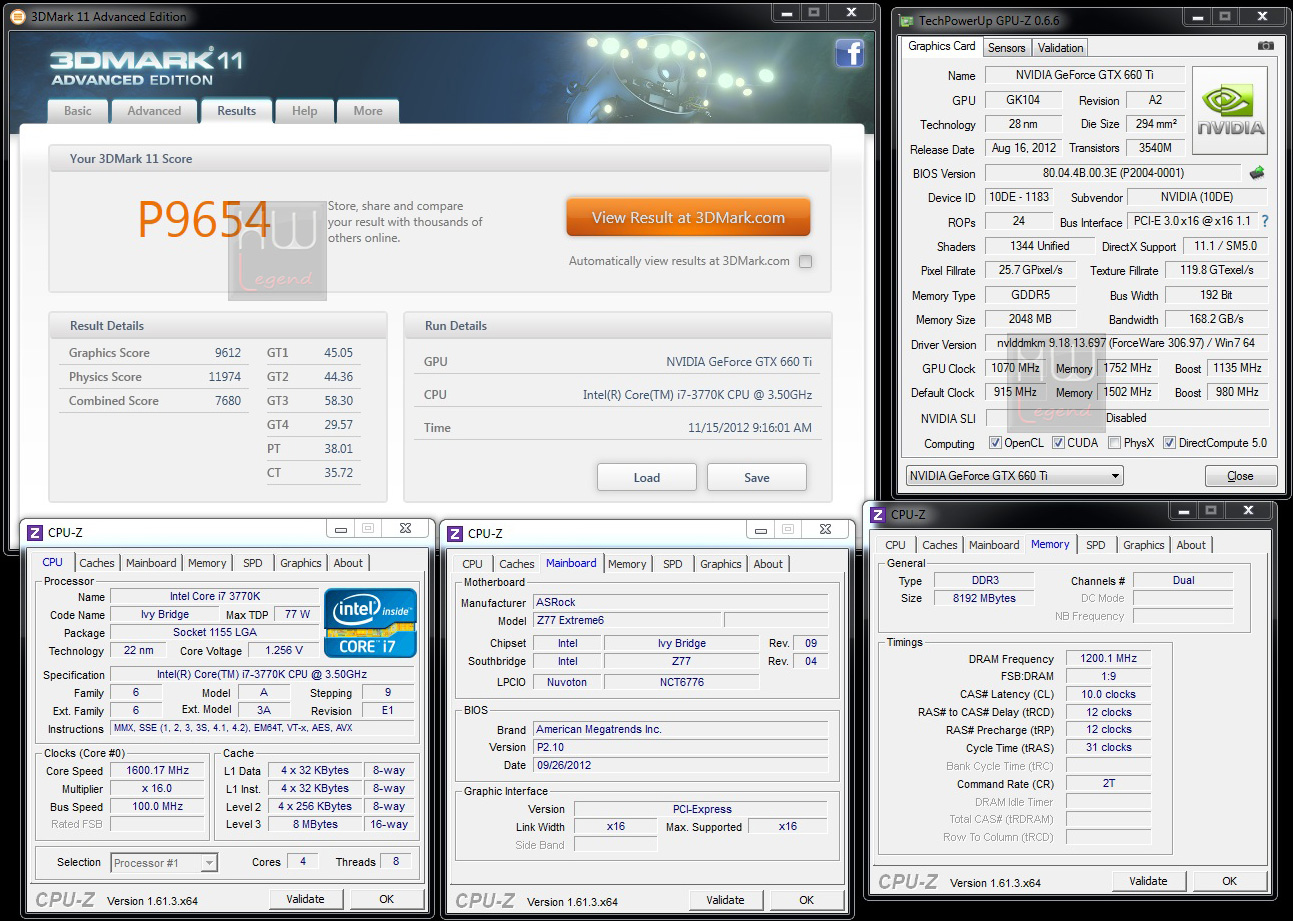Click the 3DMark 11 title bar app icon
This screenshot has width=1293, height=921.
point(17,16)
